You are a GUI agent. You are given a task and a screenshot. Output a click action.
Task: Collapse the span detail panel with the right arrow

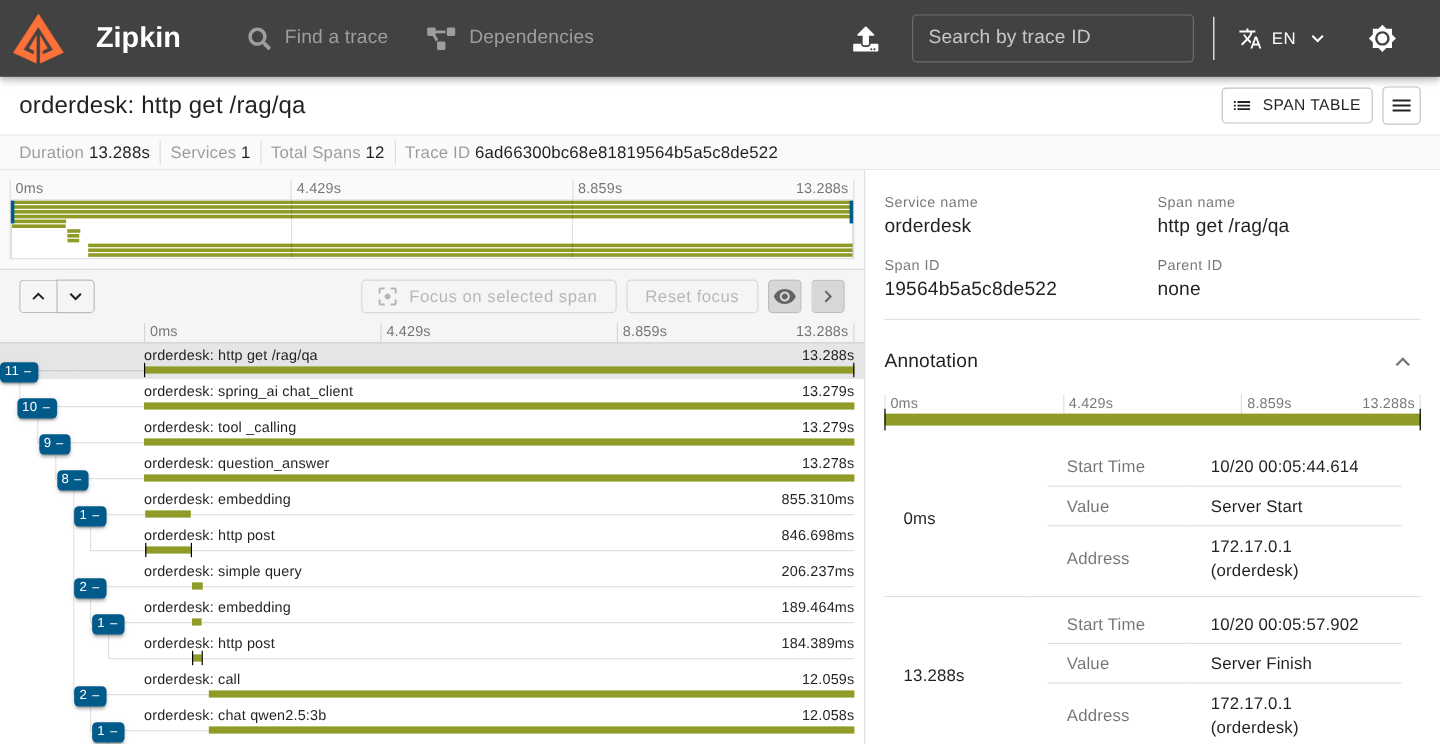tap(828, 296)
